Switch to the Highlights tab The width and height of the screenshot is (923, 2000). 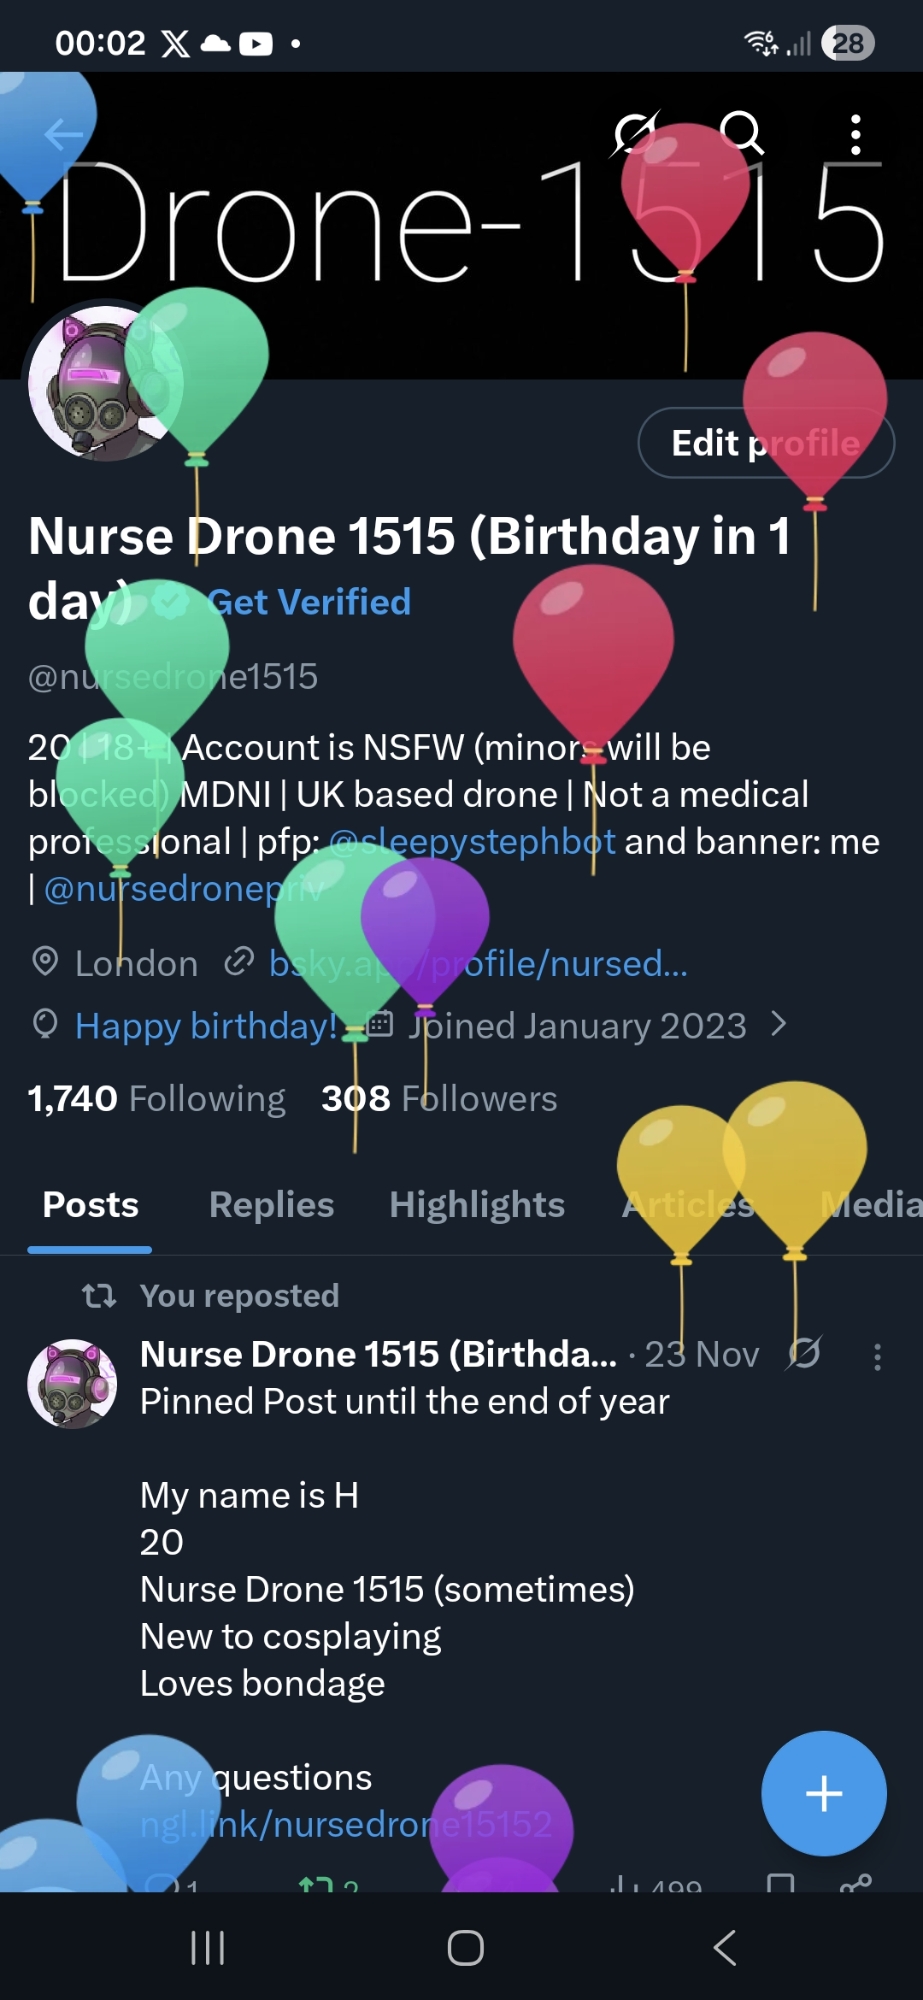(477, 1205)
